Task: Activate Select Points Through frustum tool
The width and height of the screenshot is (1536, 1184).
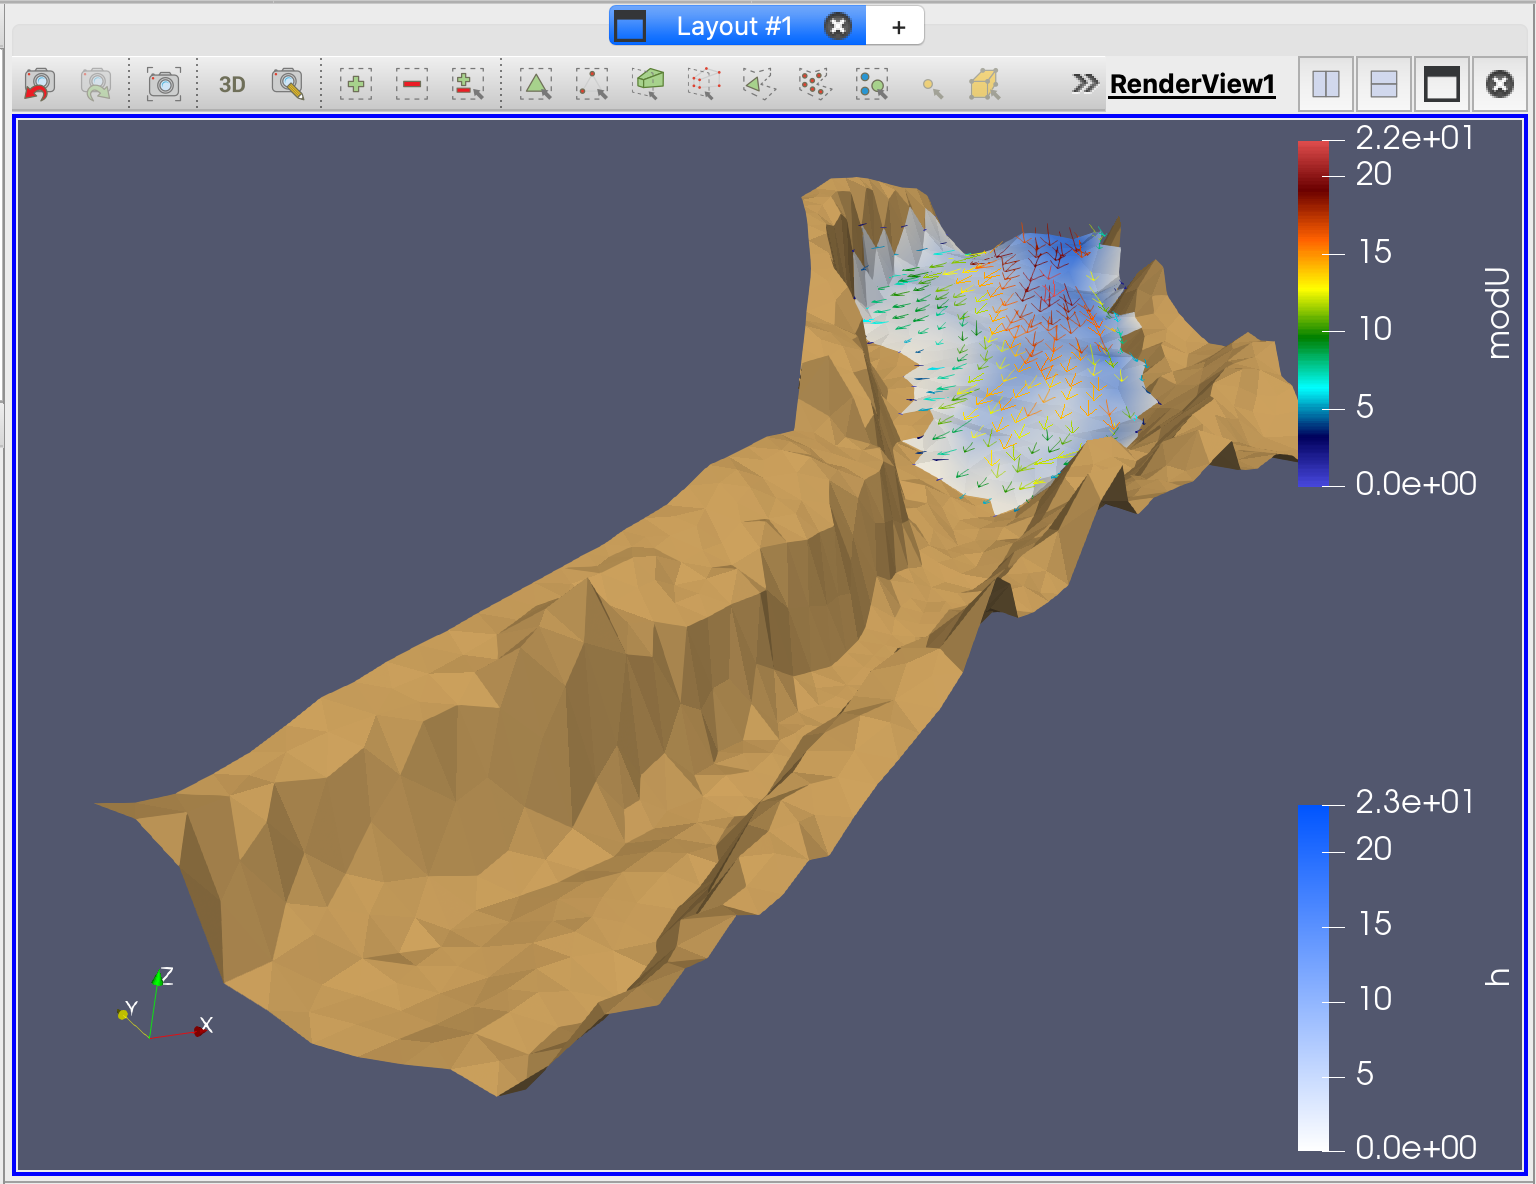Action: 705,84
